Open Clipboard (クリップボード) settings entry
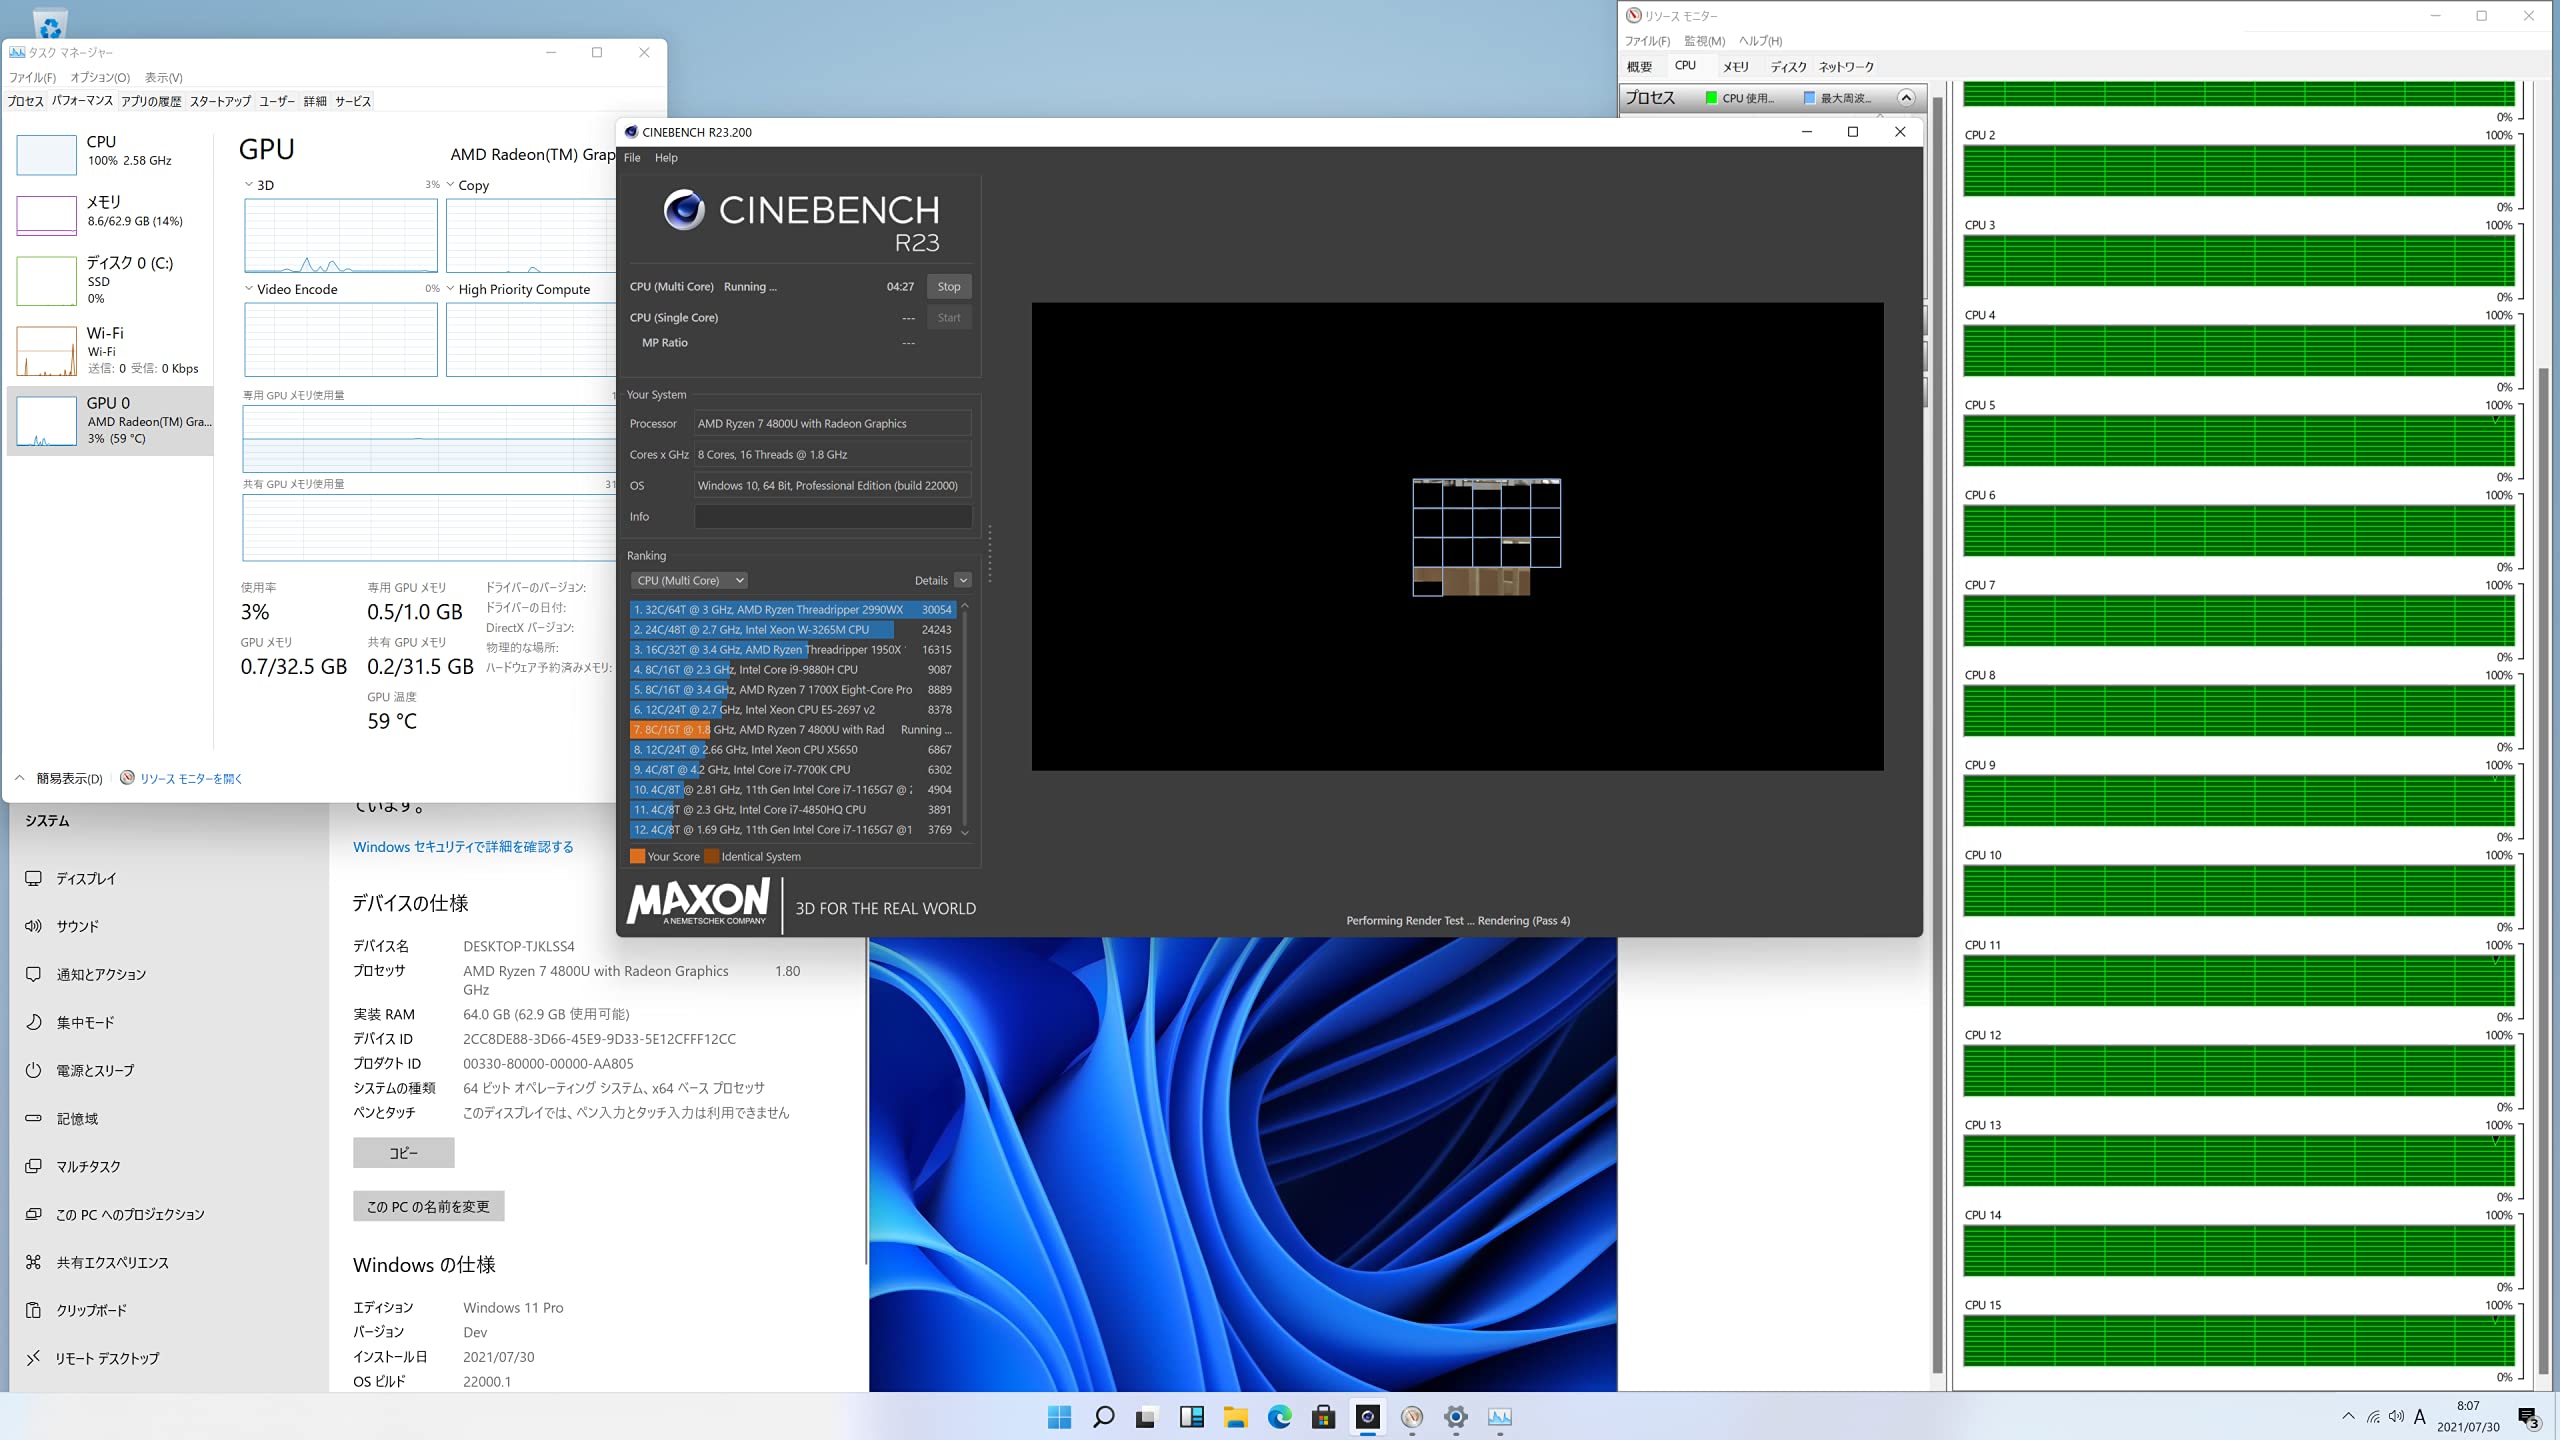The height and width of the screenshot is (1440, 2560). coord(91,1310)
